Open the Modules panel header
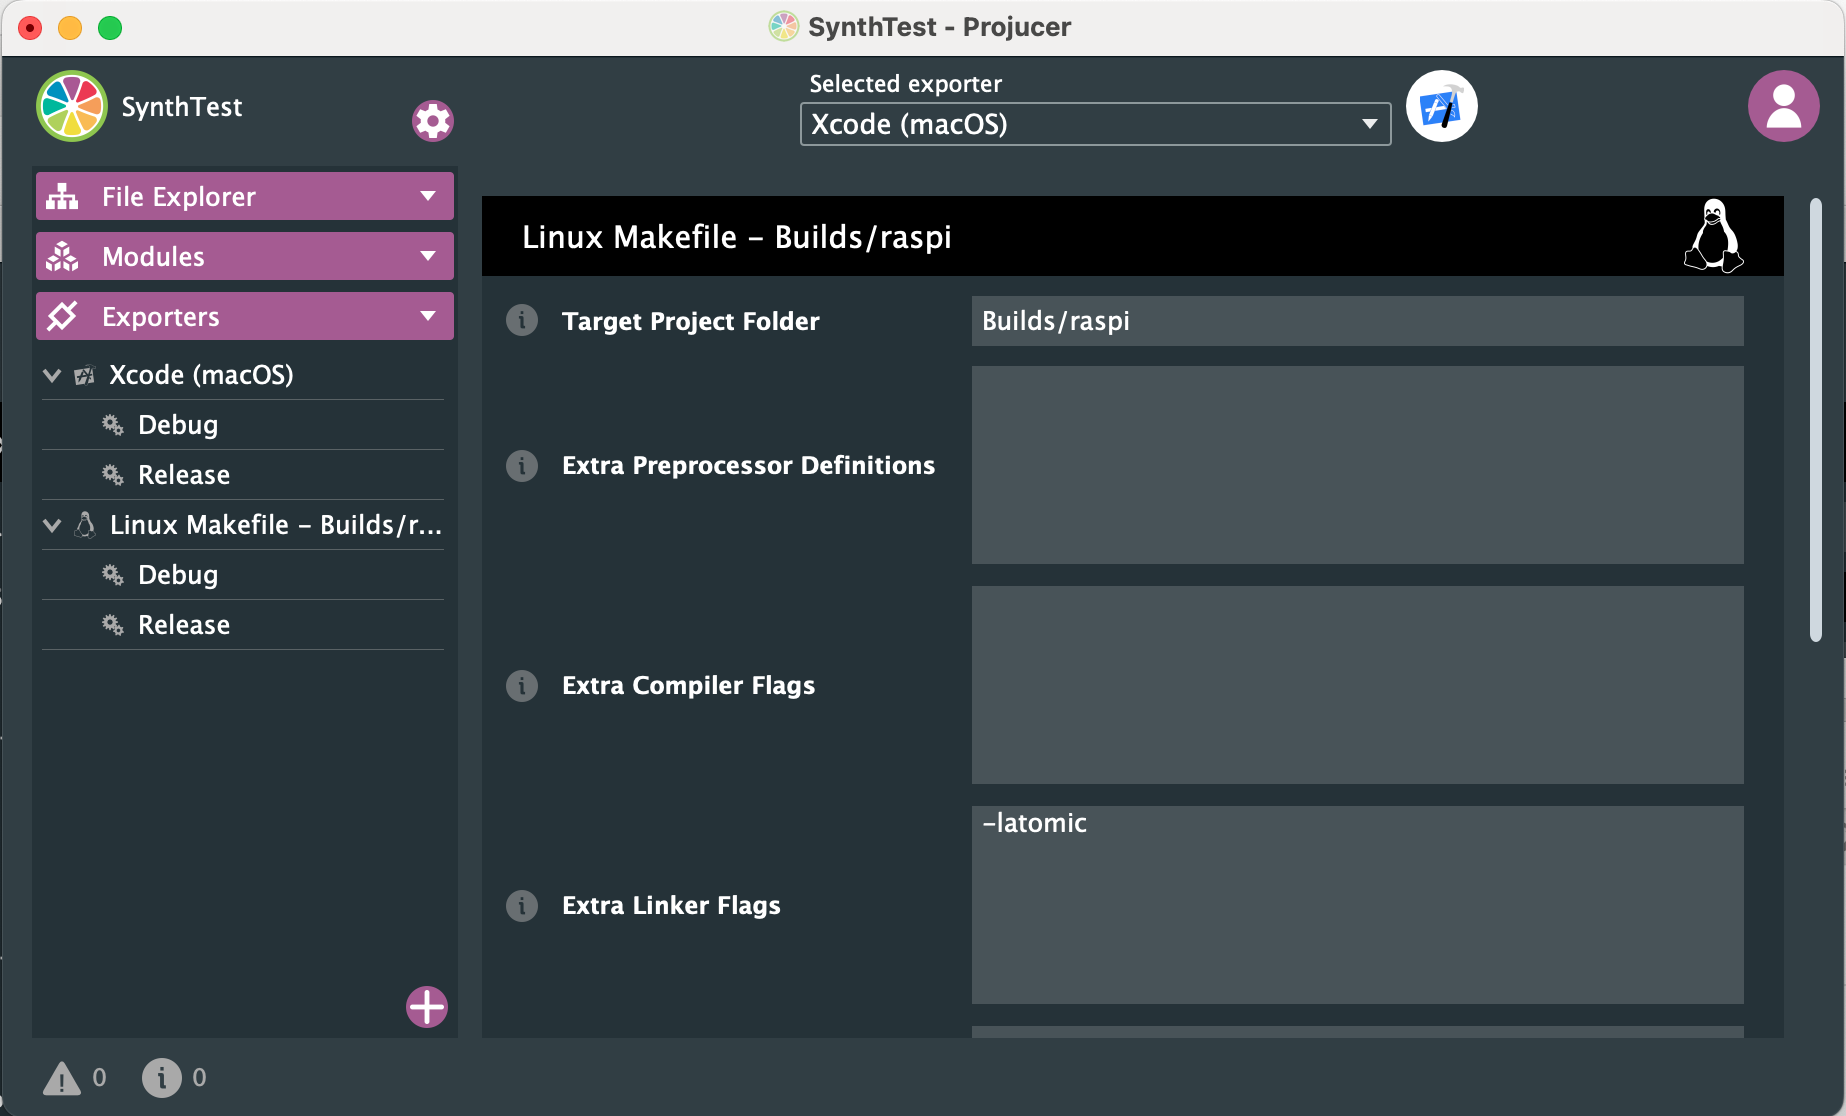The image size is (1846, 1116). point(245,256)
